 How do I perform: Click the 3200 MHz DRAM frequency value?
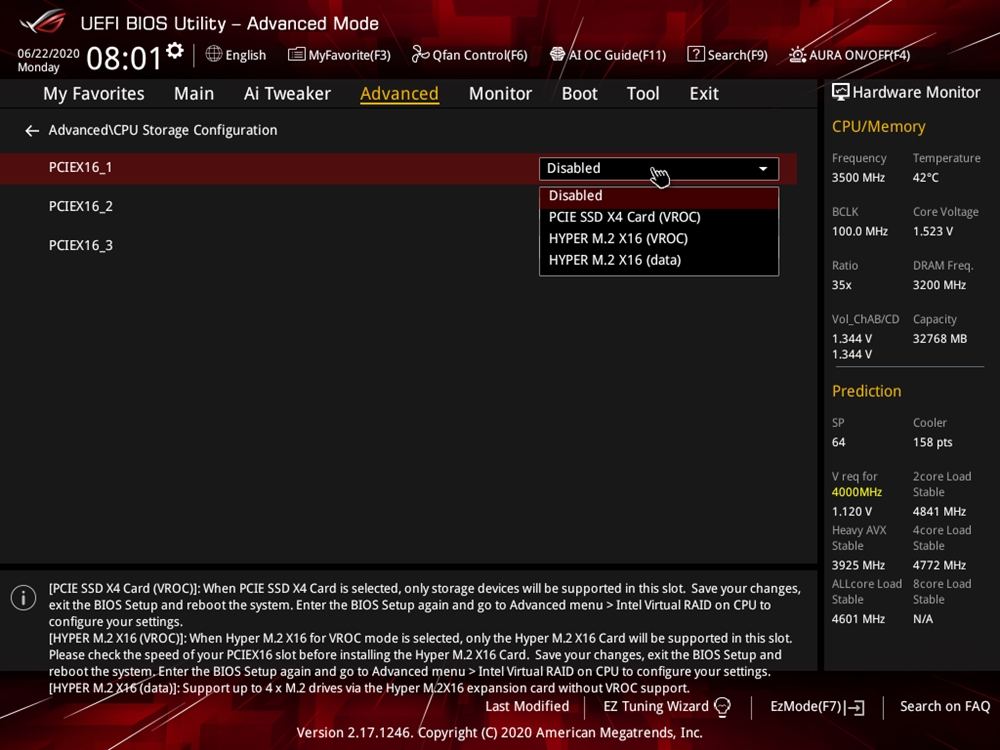tap(939, 285)
